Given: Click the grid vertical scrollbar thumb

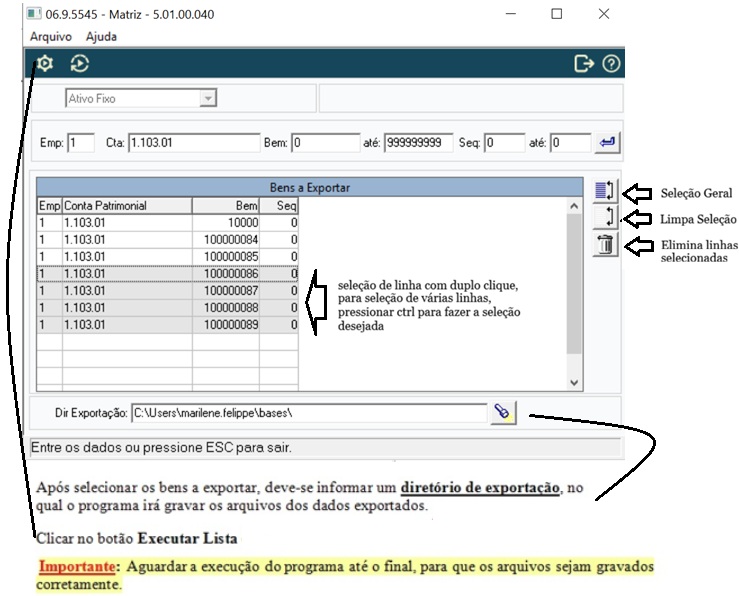Looking at the screenshot, I should tap(574, 284).
